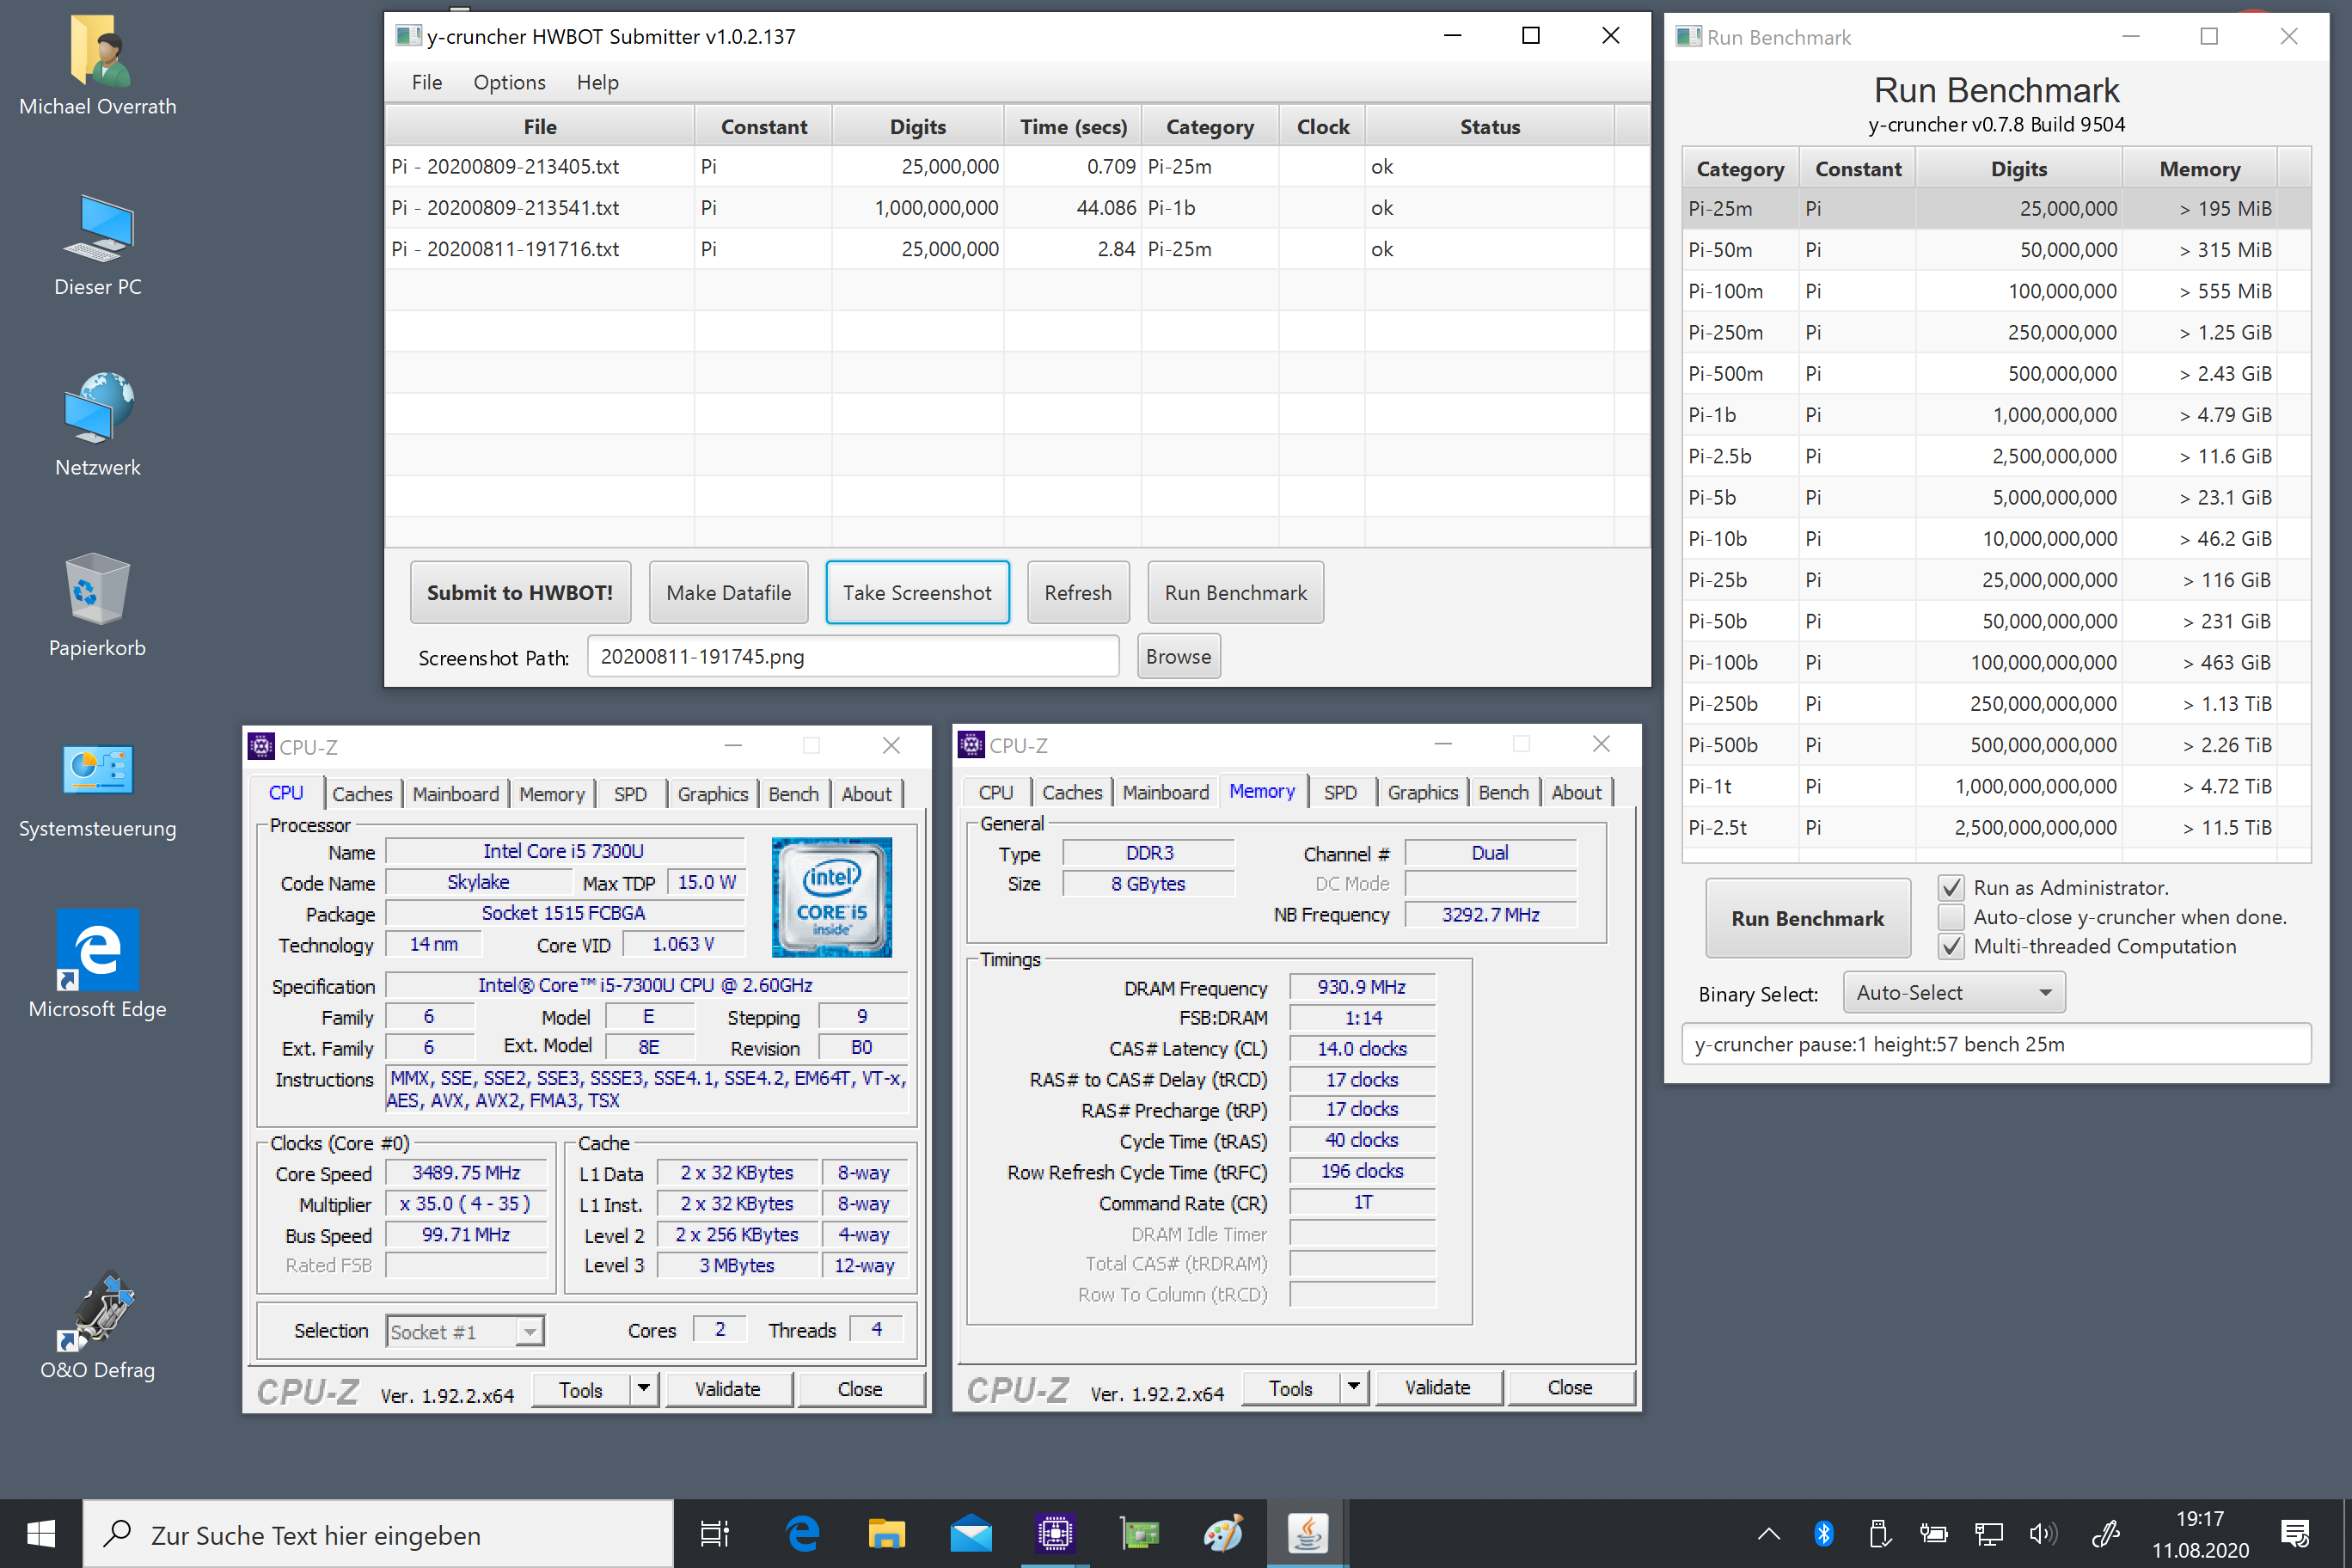Sort by Time (secs) column header
The image size is (2352, 1568).
pos(1073,126)
